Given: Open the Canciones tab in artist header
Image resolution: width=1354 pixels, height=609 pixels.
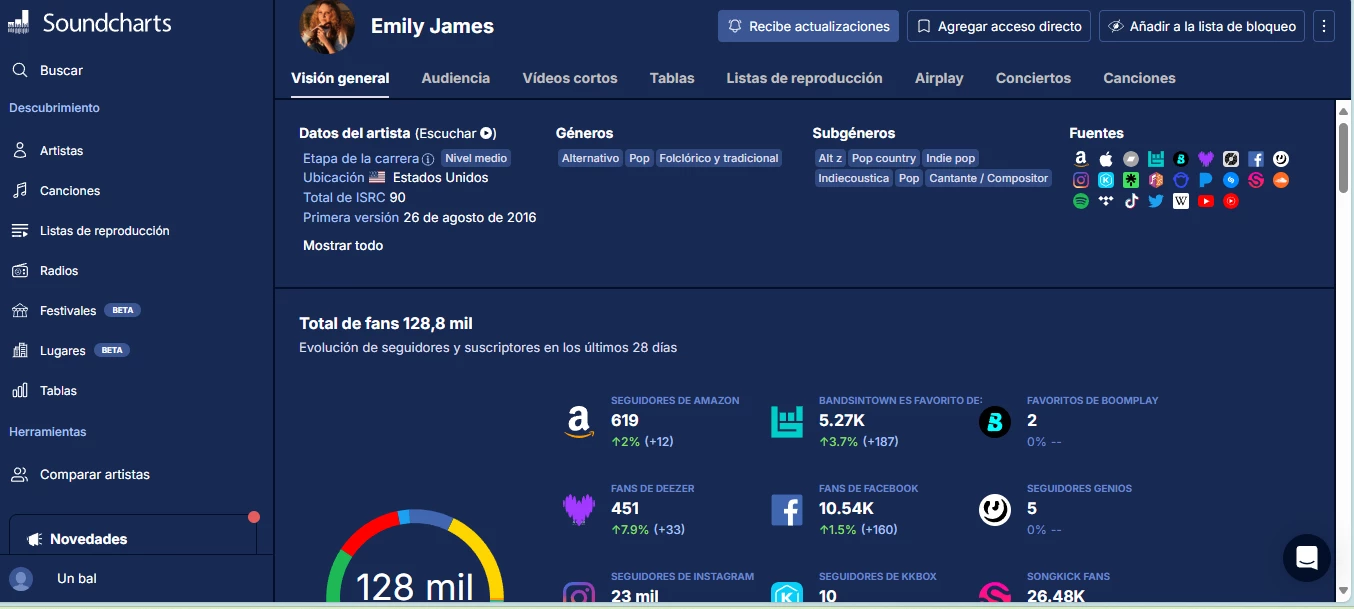Looking at the screenshot, I should (x=1139, y=78).
